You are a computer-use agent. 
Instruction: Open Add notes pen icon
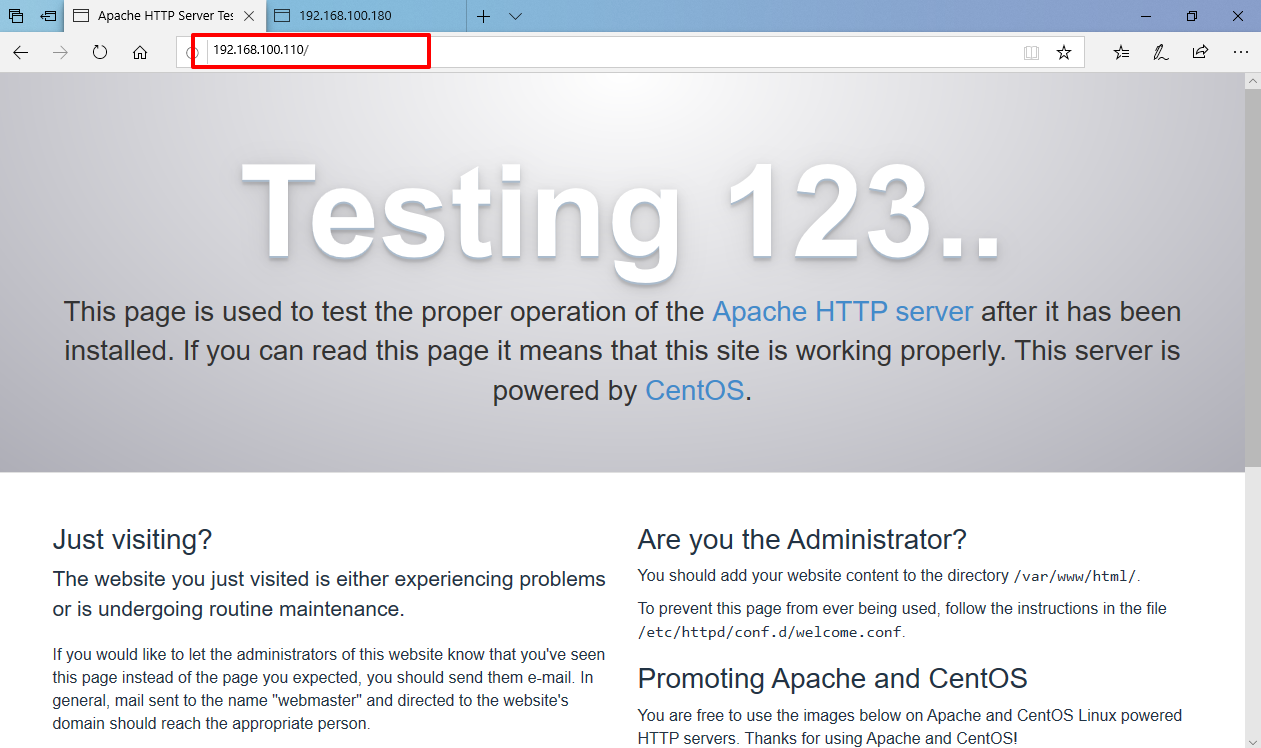tap(1161, 52)
